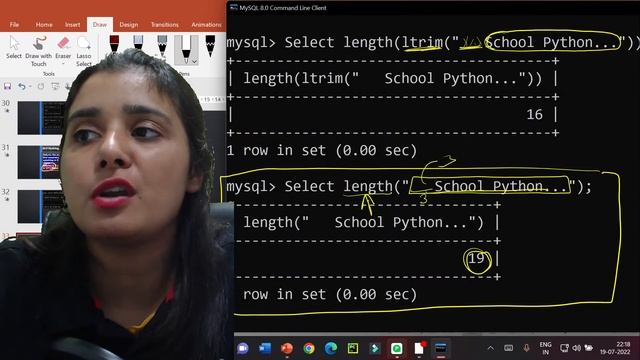This screenshot has height=360, width=640.
Task: Activate the Lasso Select tool
Action: (84, 51)
